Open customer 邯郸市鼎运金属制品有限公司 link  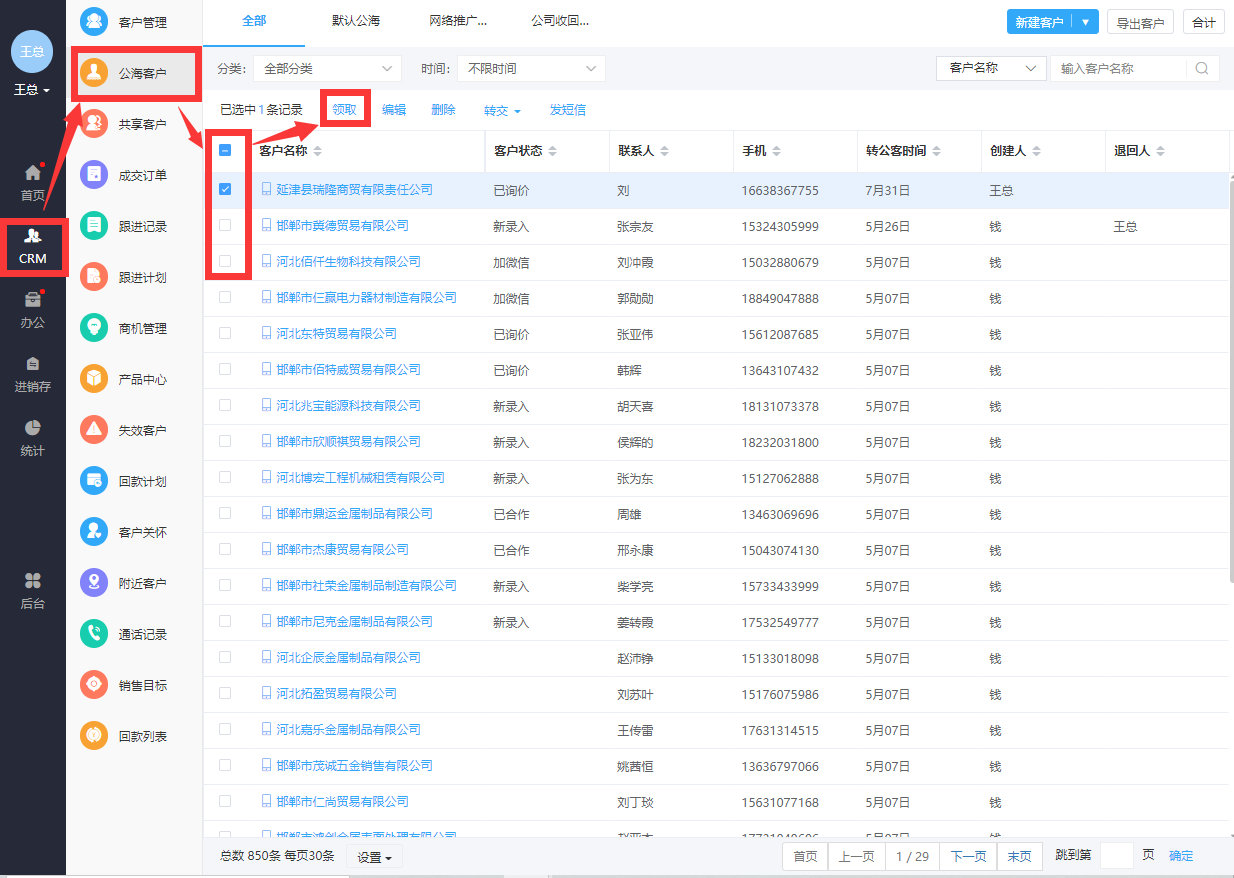(x=354, y=513)
